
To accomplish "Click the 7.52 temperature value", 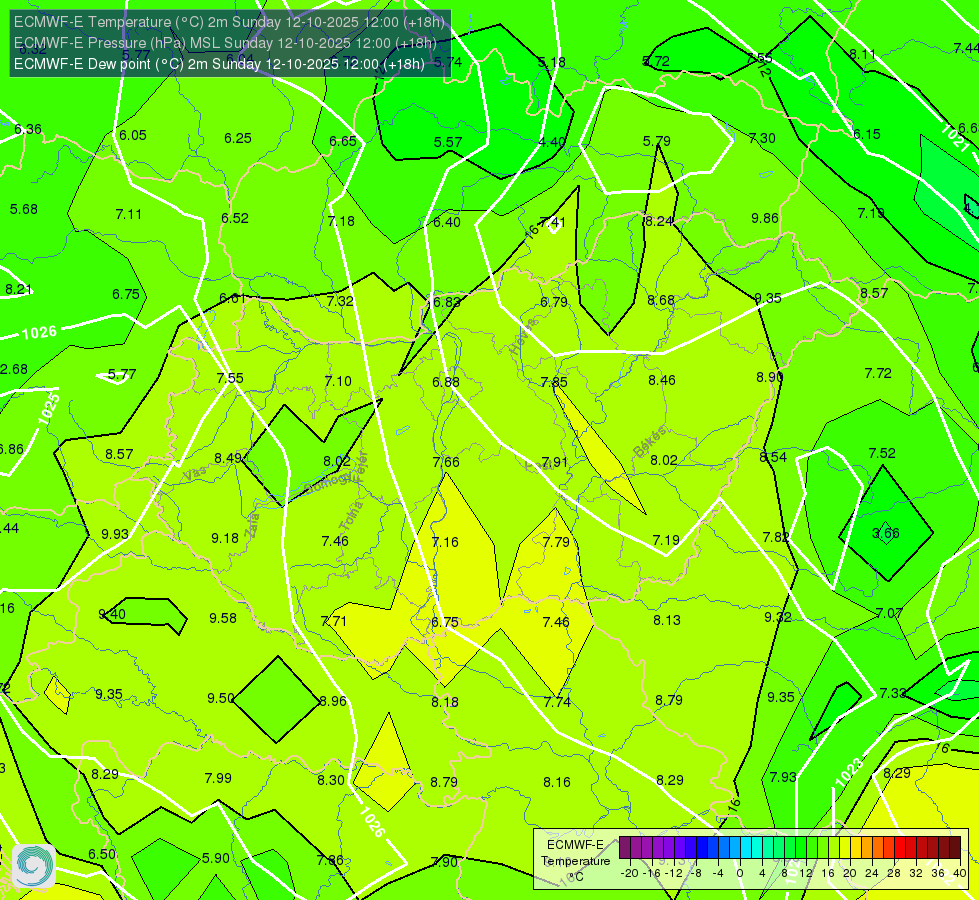I will (882, 453).
